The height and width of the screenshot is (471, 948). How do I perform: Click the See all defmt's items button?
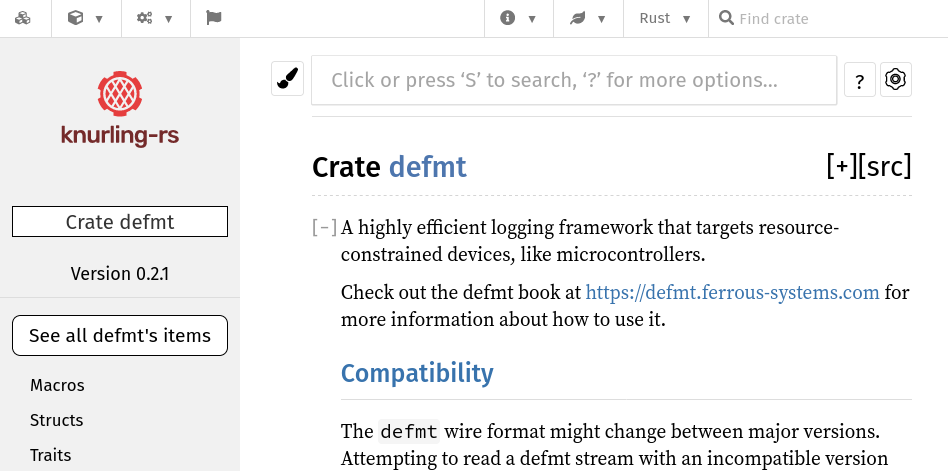[x=120, y=336]
